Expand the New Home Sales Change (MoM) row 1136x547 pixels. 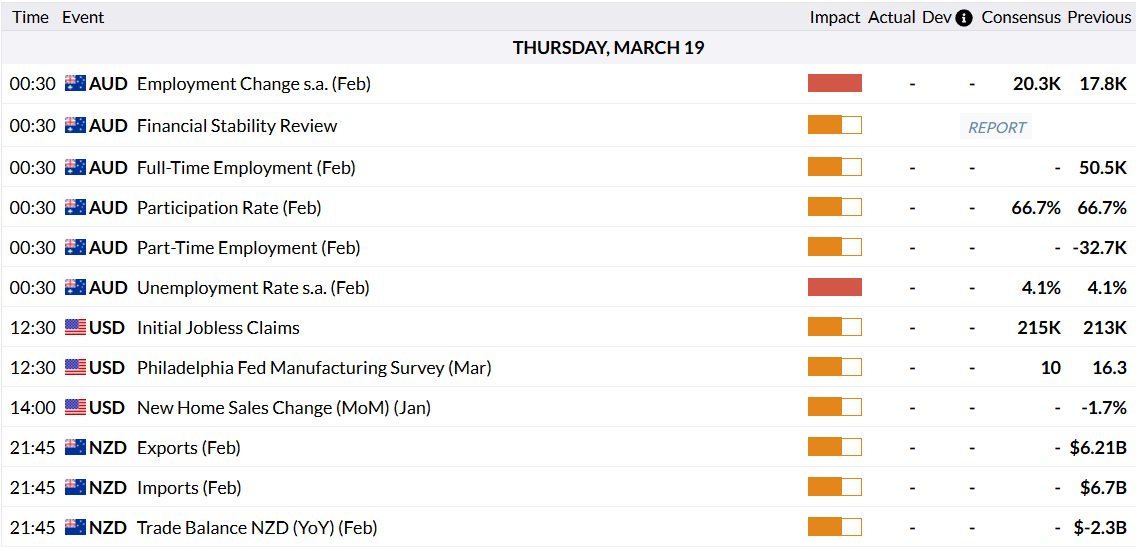tap(284, 408)
